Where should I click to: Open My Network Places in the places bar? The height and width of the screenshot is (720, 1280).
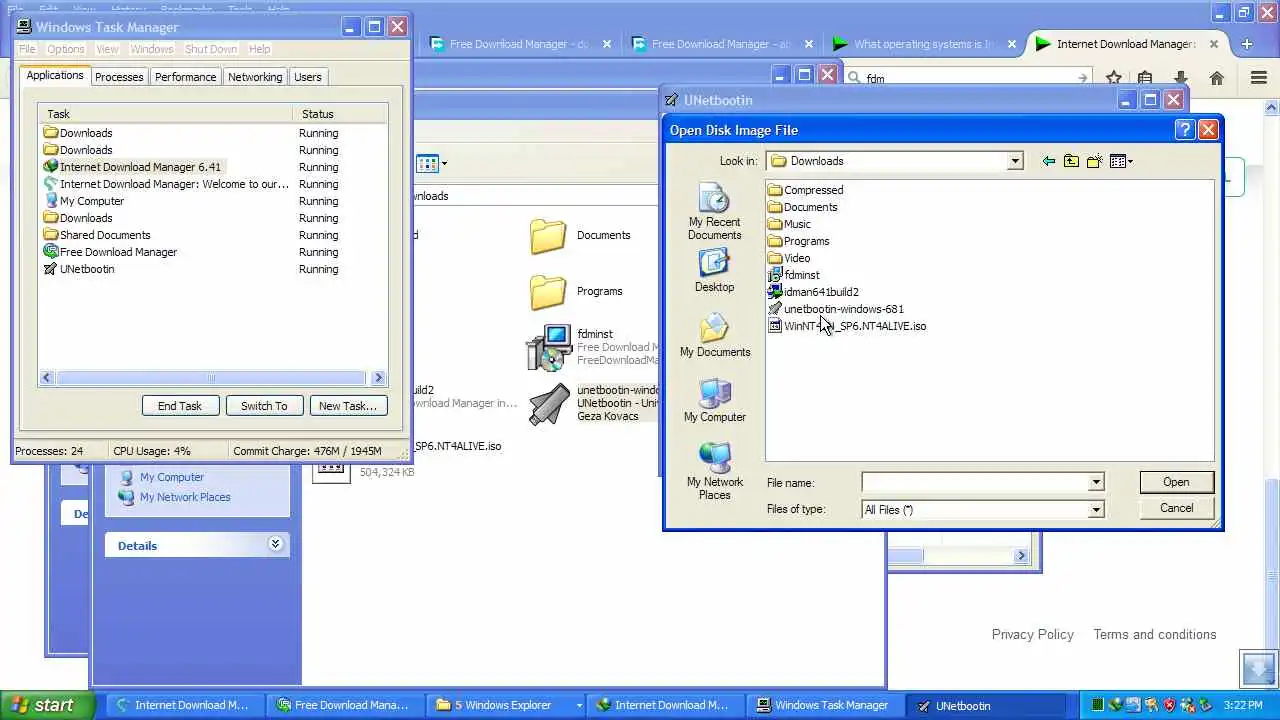pyautogui.click(x=714, y=472)
